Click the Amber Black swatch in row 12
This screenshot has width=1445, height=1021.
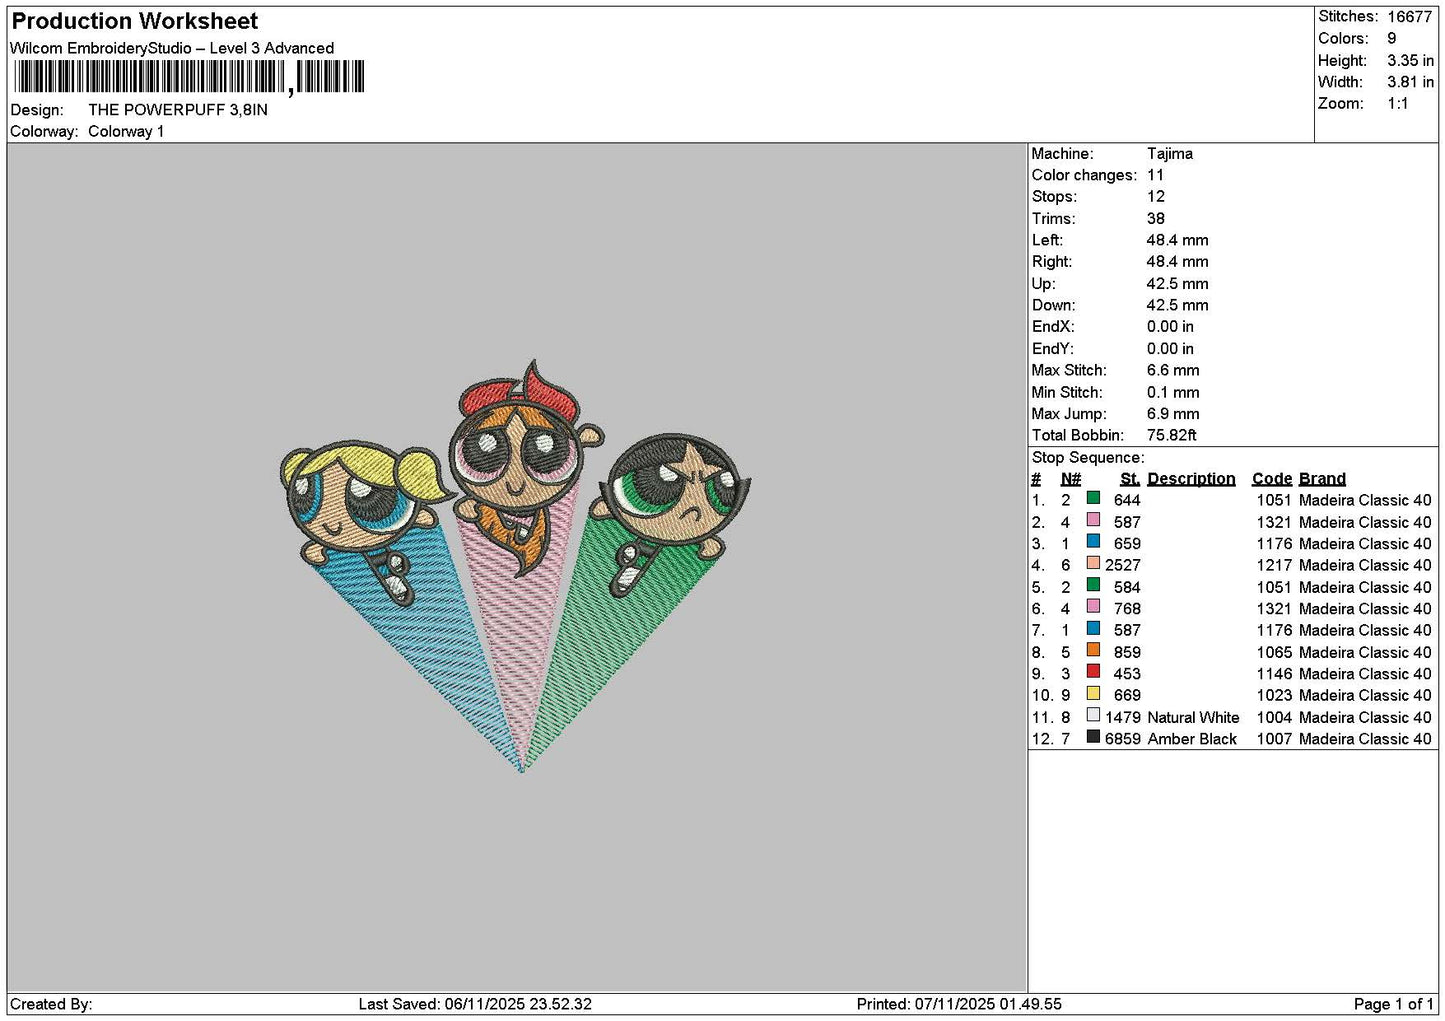coord(1093,738)
